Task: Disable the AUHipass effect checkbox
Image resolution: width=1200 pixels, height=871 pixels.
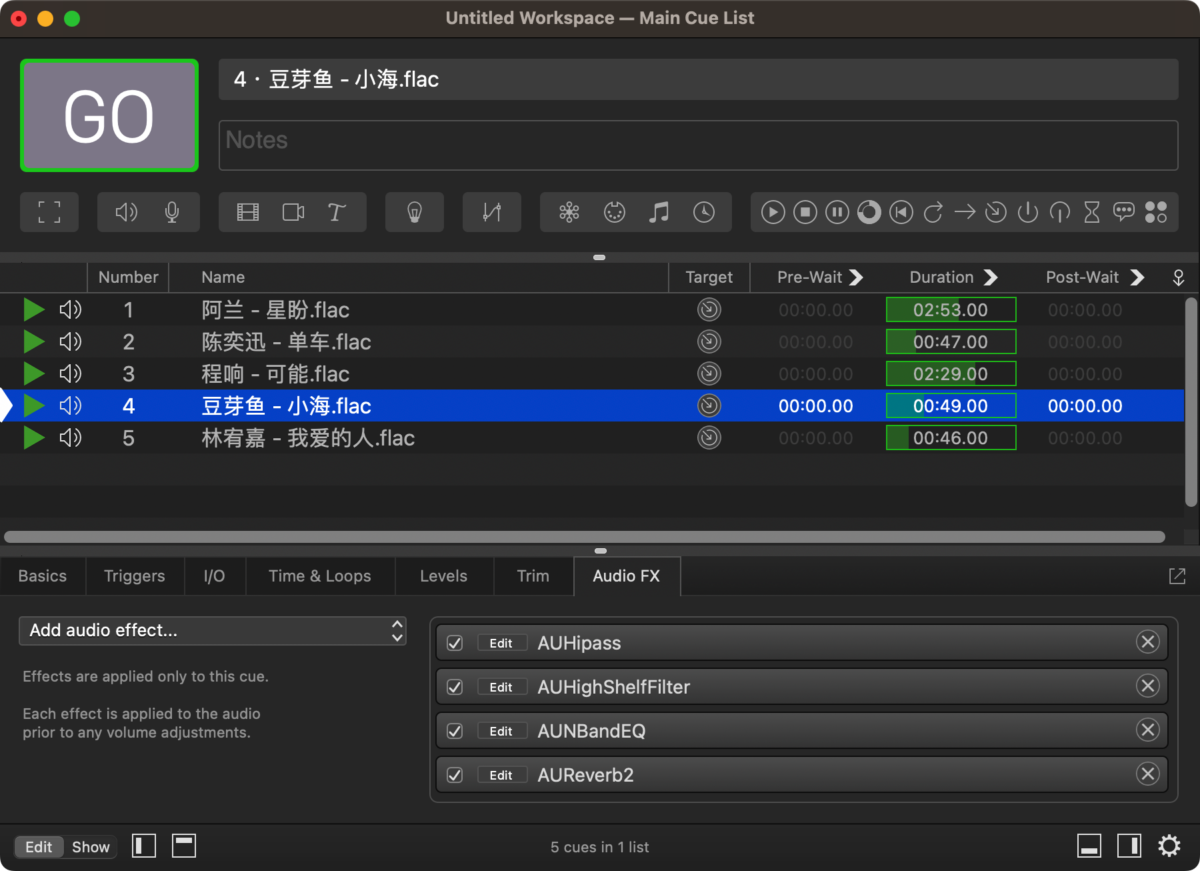Action: click(455, 643)
